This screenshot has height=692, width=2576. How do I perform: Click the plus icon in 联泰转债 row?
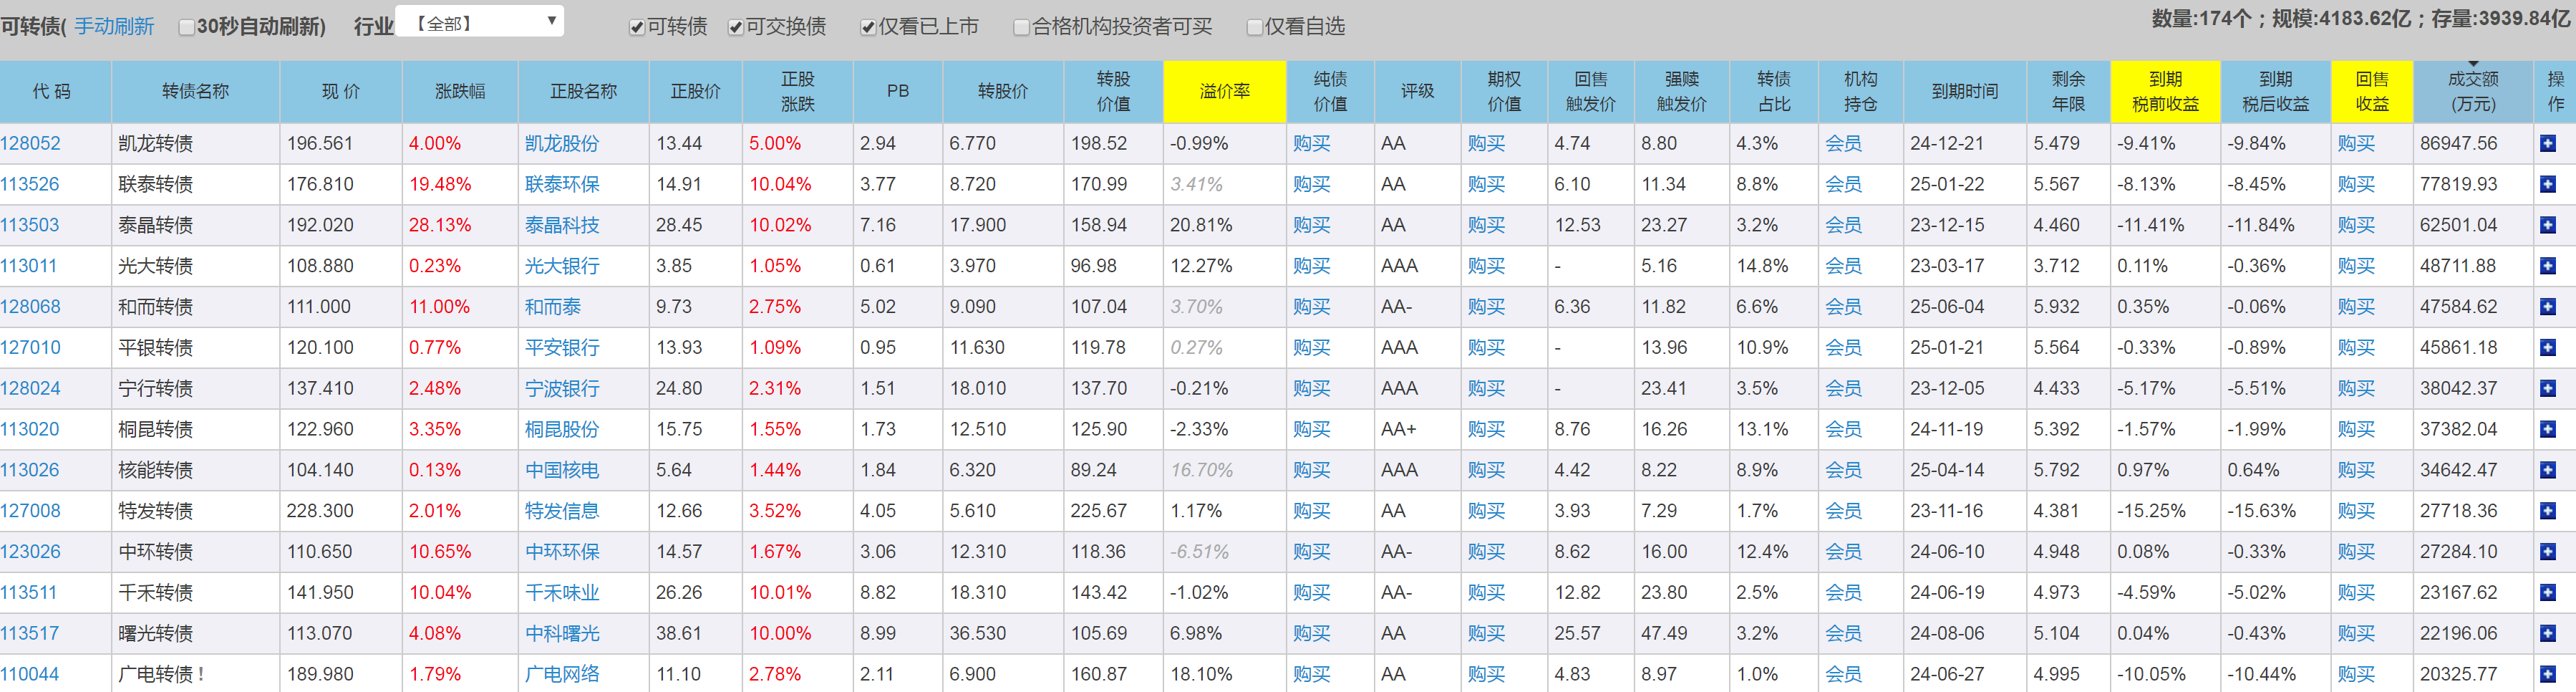(x=2547, y=185)
